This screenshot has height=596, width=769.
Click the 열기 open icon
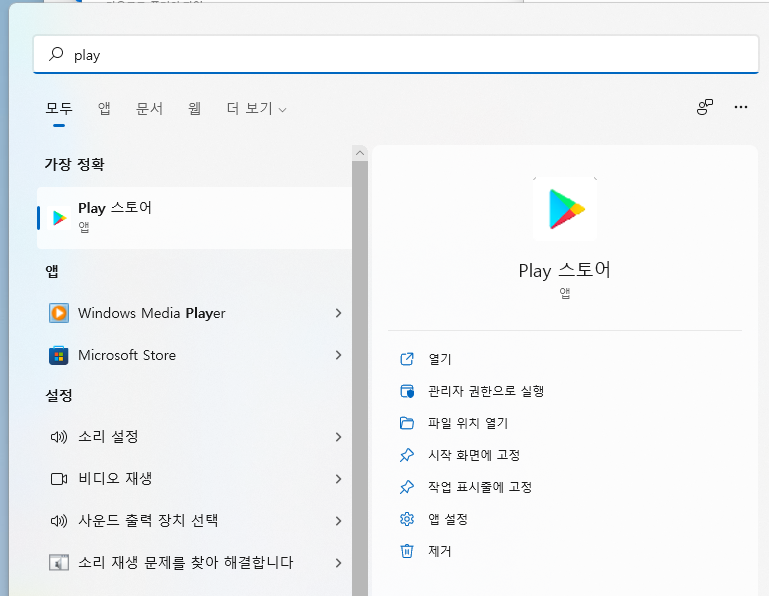pyautogui.click(x=407, y=359)
